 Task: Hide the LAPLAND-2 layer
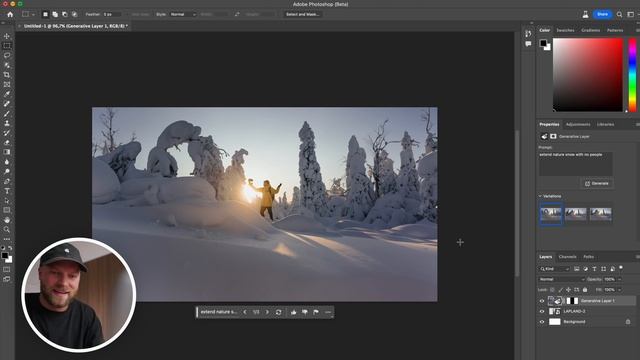coord(542,311)
